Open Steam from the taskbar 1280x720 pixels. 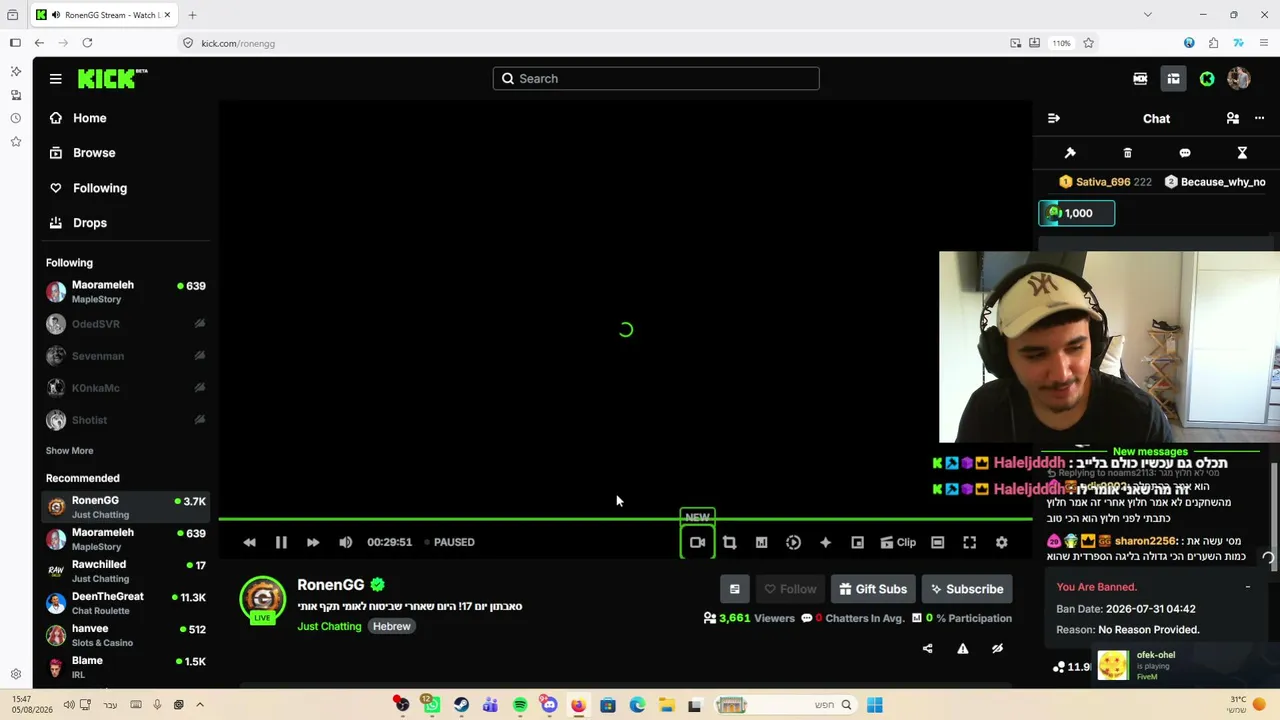[x=461, y=705]
